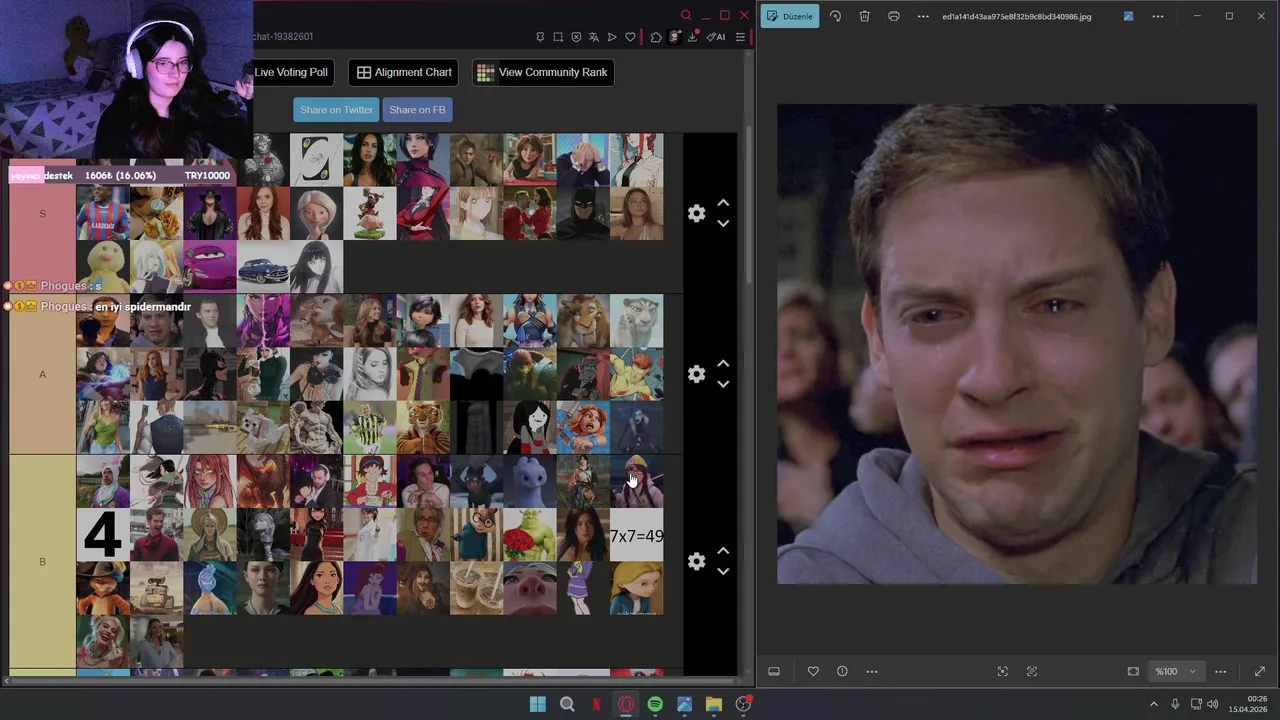Rotate the image in Photos window
This screenshot has height=720, width=1280.
tap(835, 16)
